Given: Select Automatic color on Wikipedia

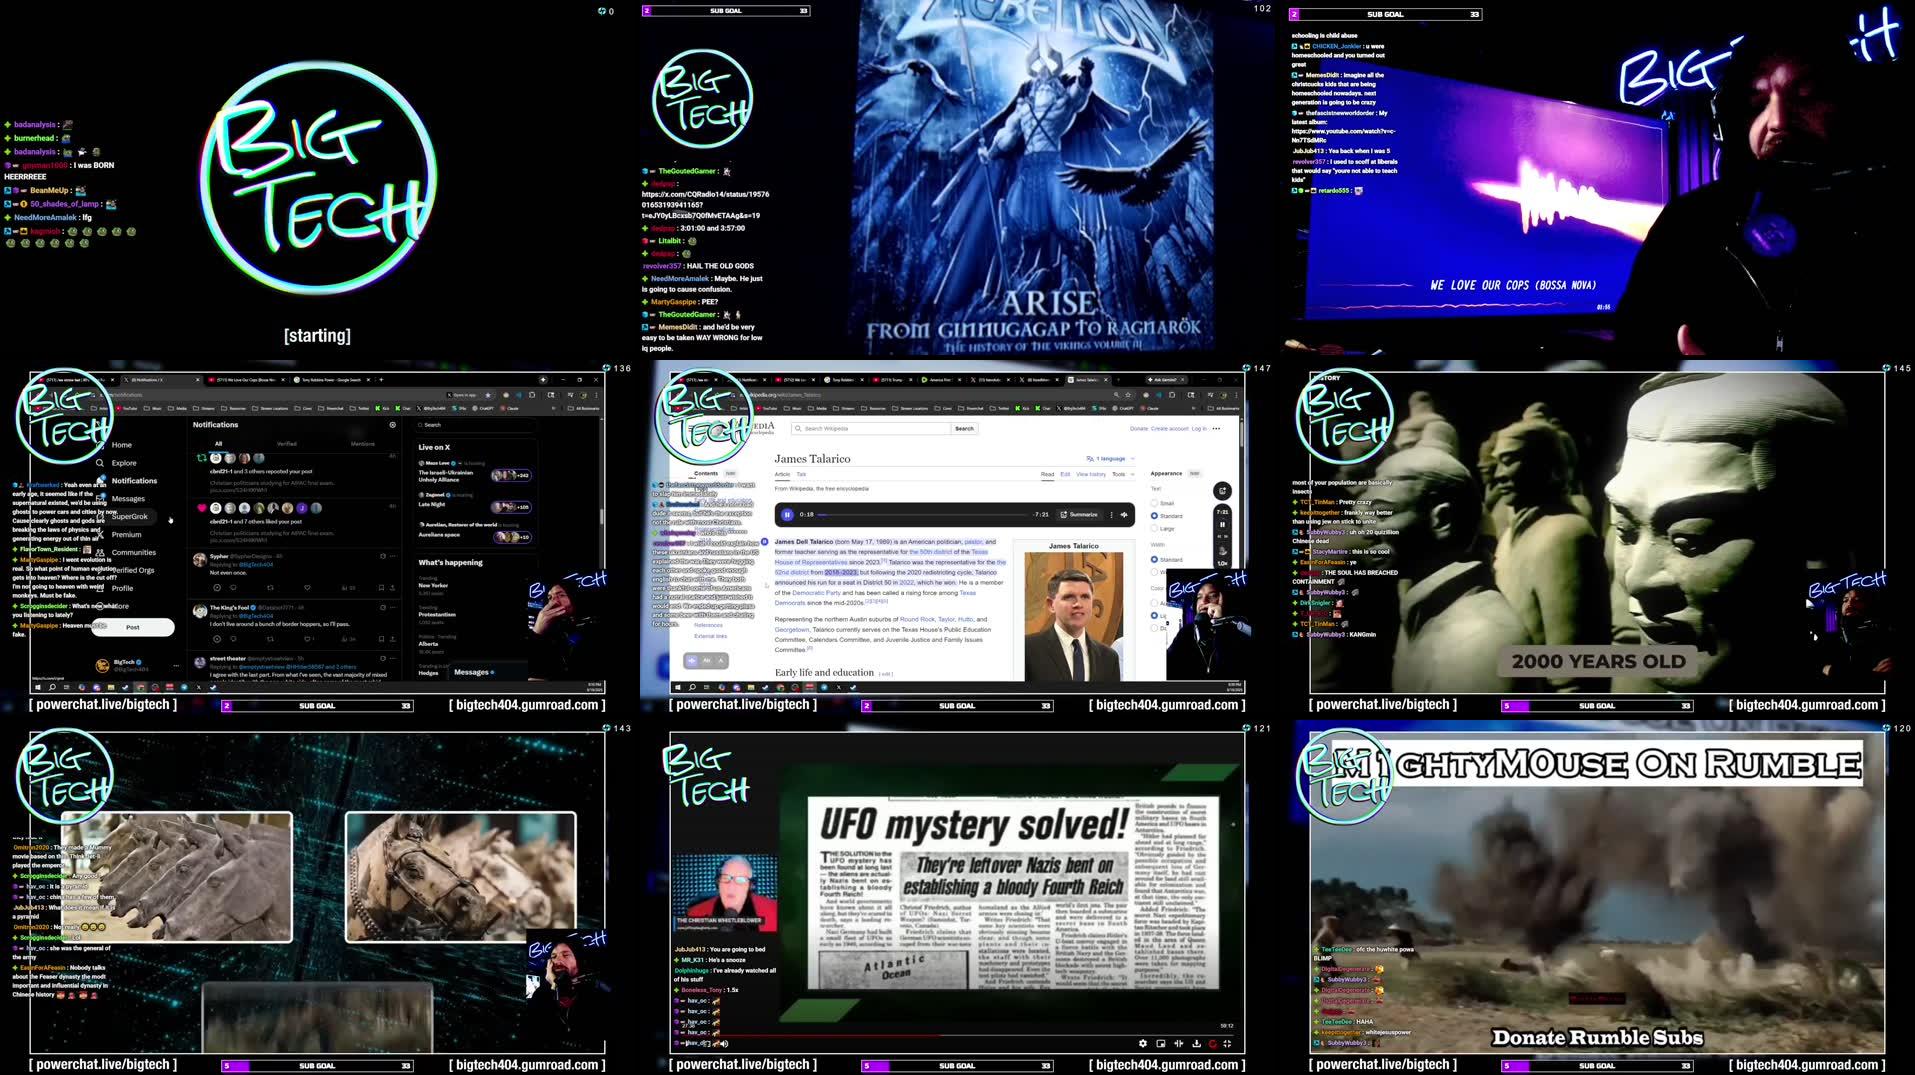Looking at the screenshot, I should pyautogui.click(x=1154, y=603).
